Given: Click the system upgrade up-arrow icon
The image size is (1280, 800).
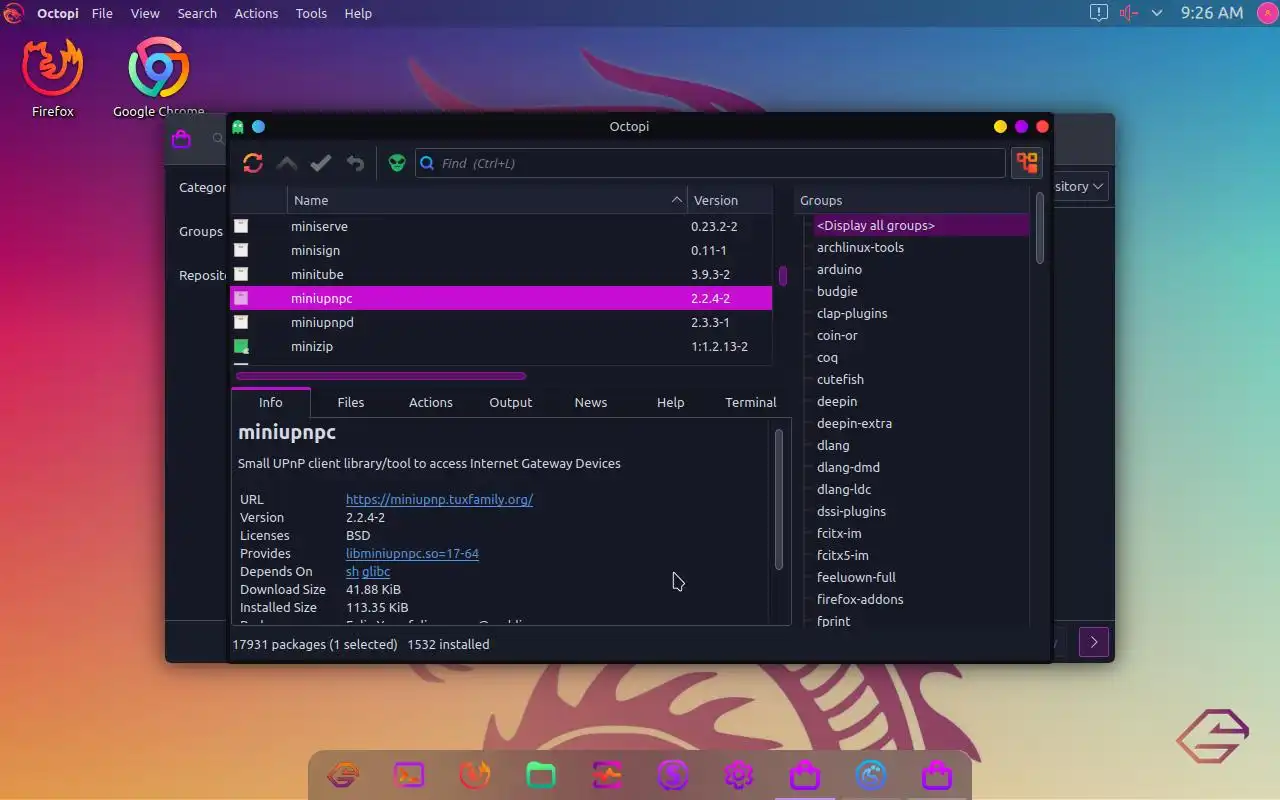Looking at the screenshot, I should coord(287,163).
